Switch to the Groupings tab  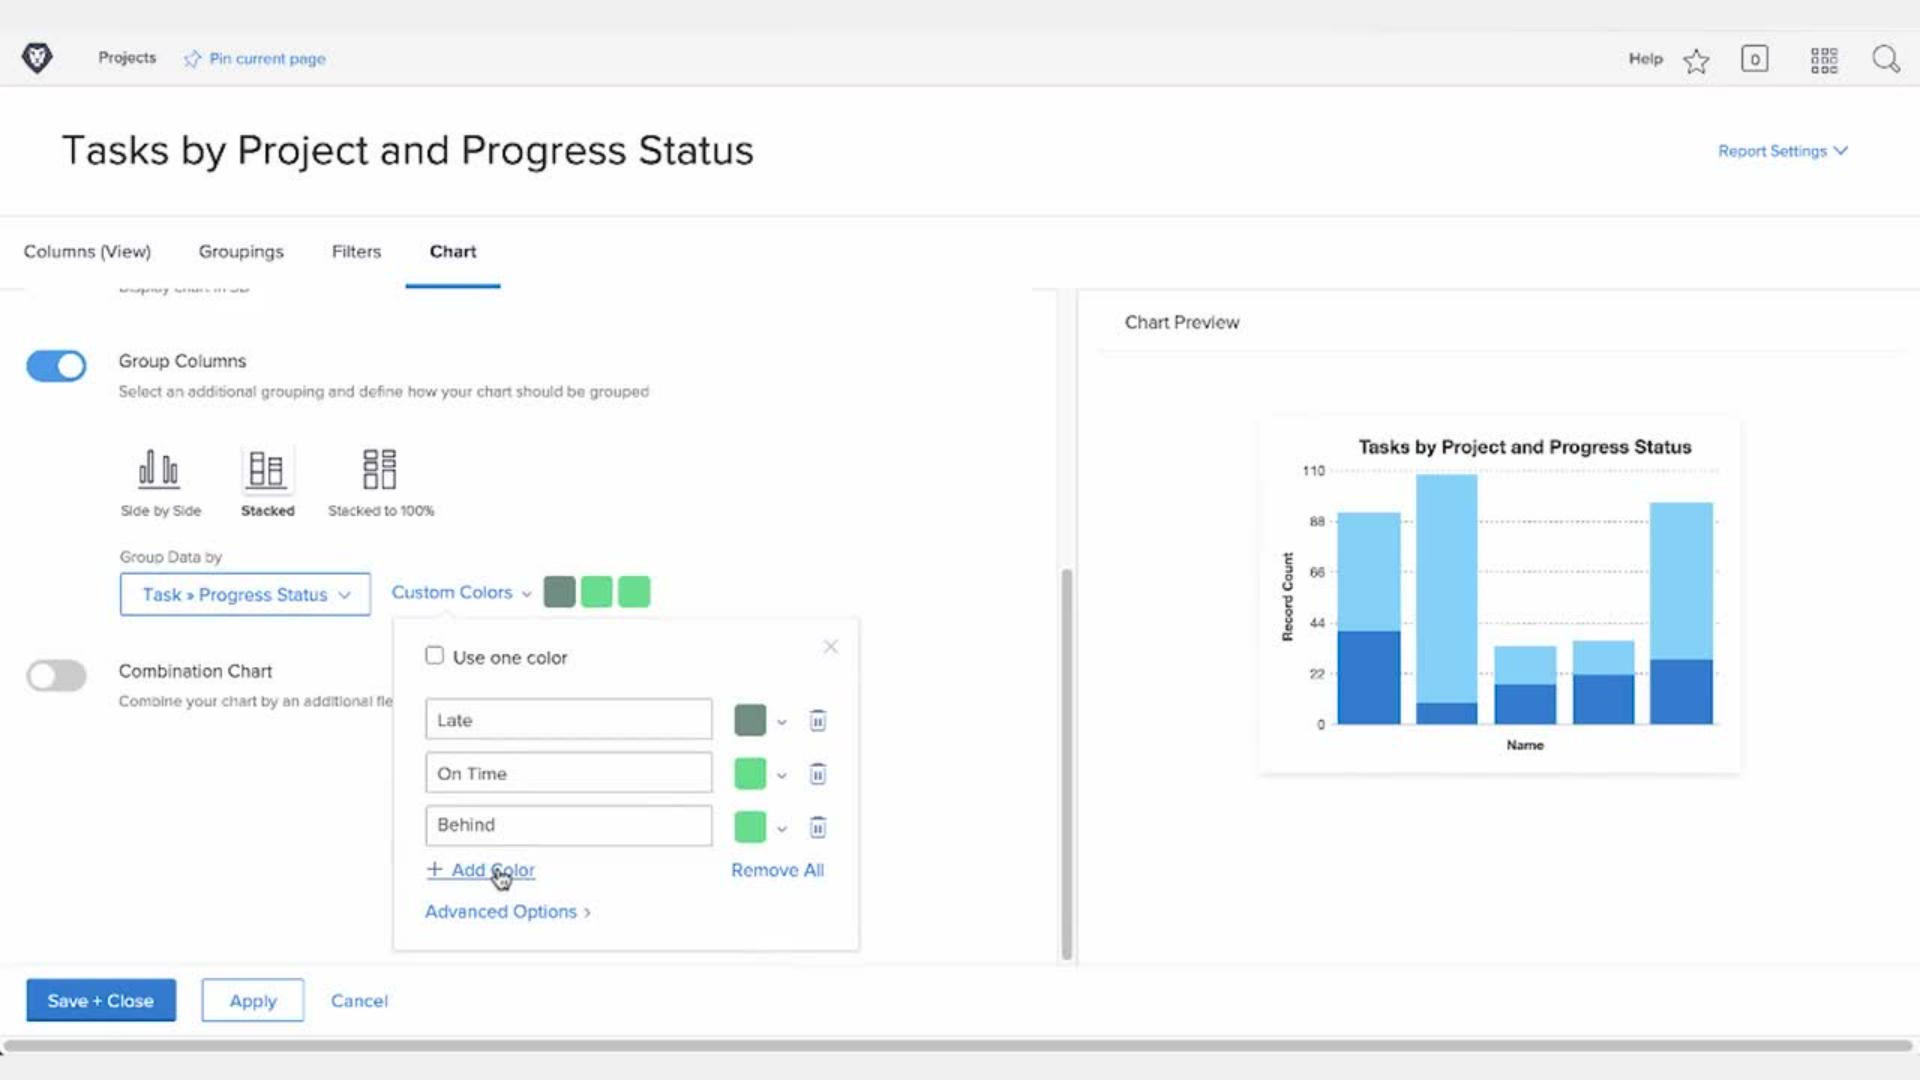(x=241, y=252)
